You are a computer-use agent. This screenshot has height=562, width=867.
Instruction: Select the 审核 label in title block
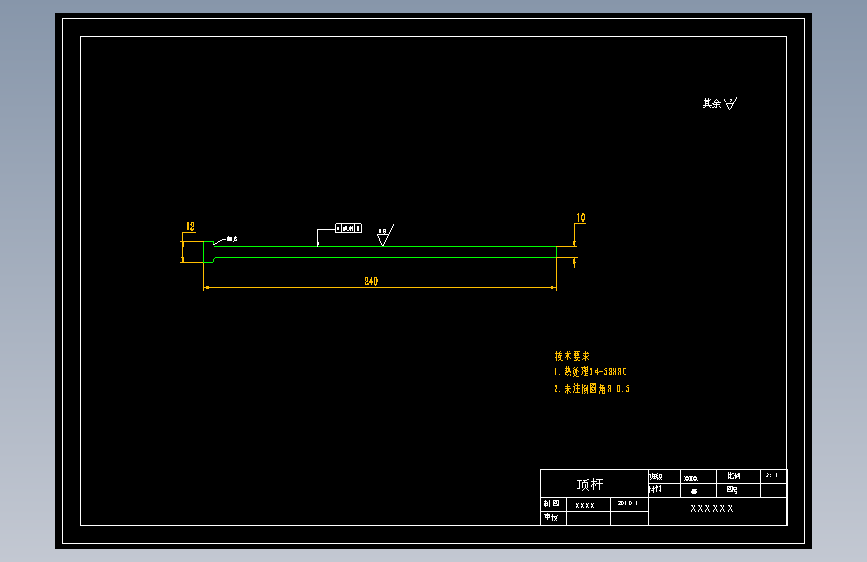pyautogui.click(x=551, y=517)
